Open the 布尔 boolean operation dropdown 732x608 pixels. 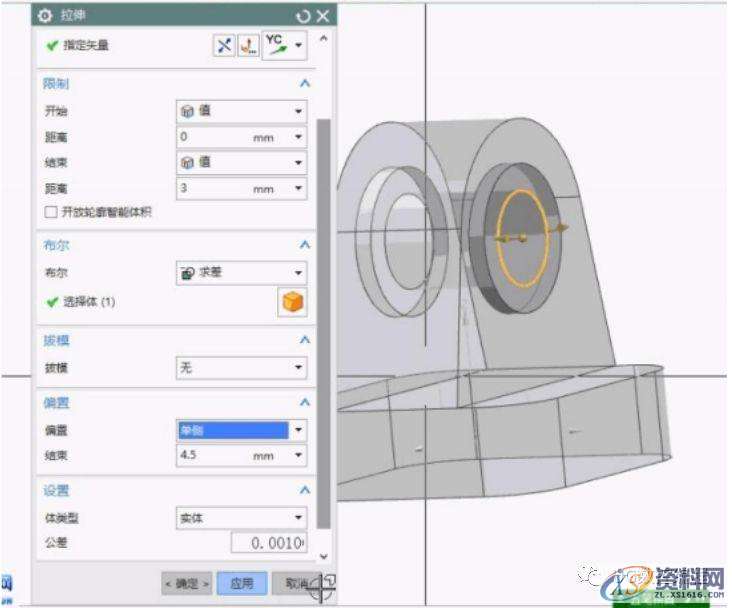coord(241,273)
